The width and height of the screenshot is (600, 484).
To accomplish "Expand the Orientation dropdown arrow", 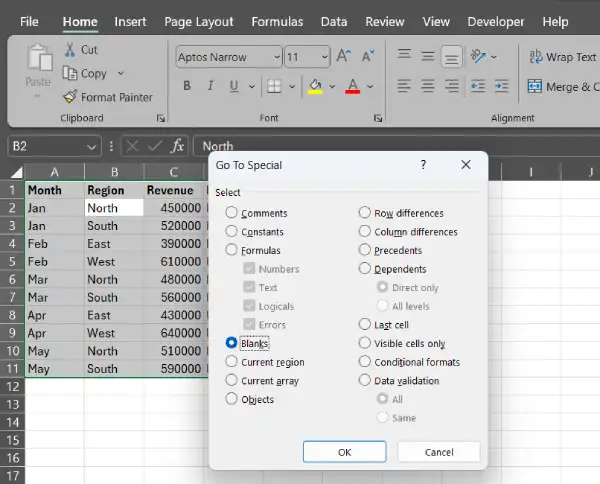I will click(494, 57).
